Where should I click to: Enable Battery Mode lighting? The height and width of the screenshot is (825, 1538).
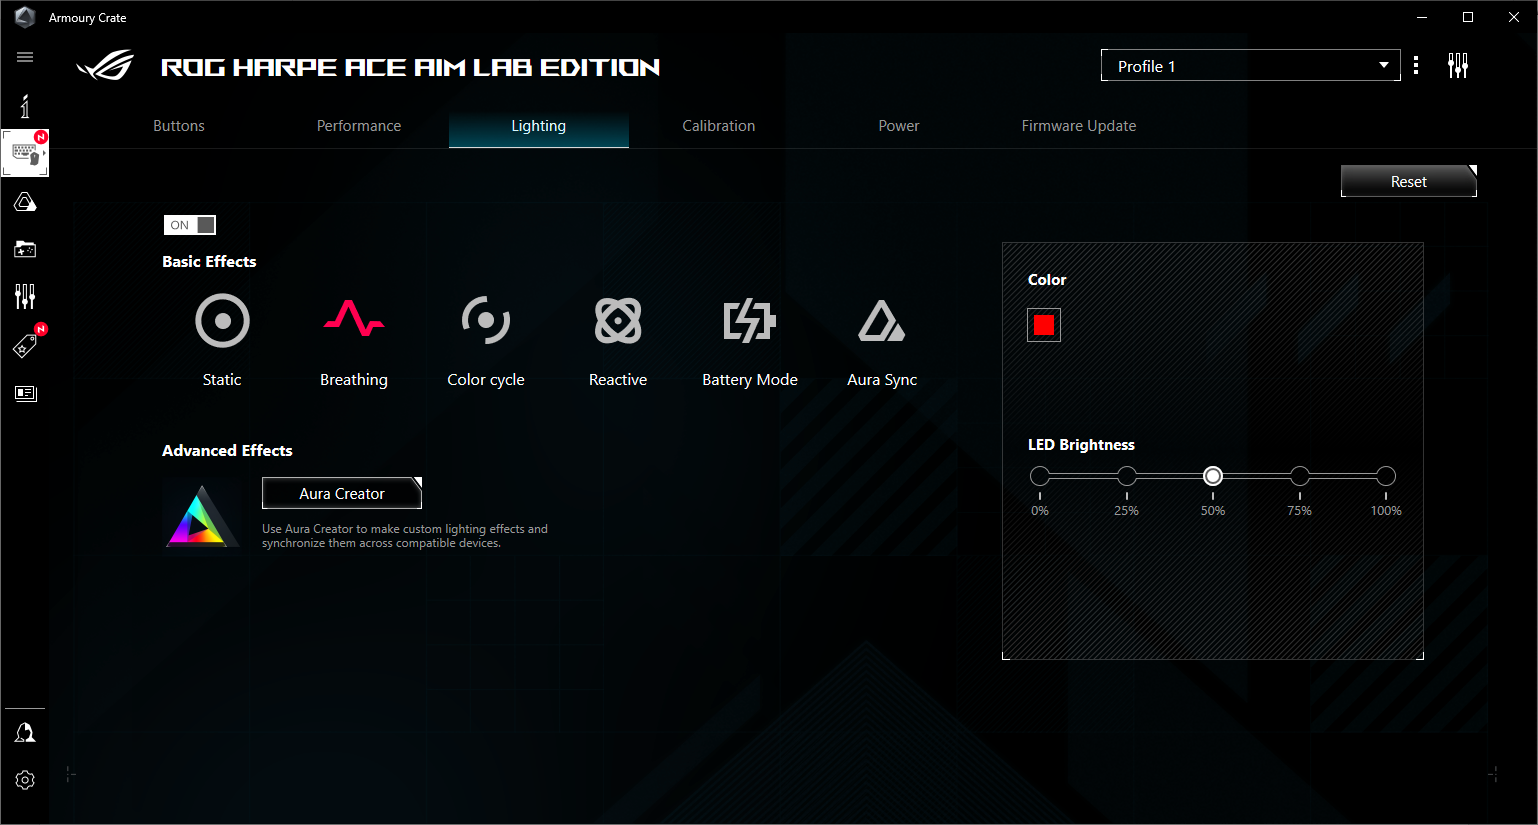750,340
